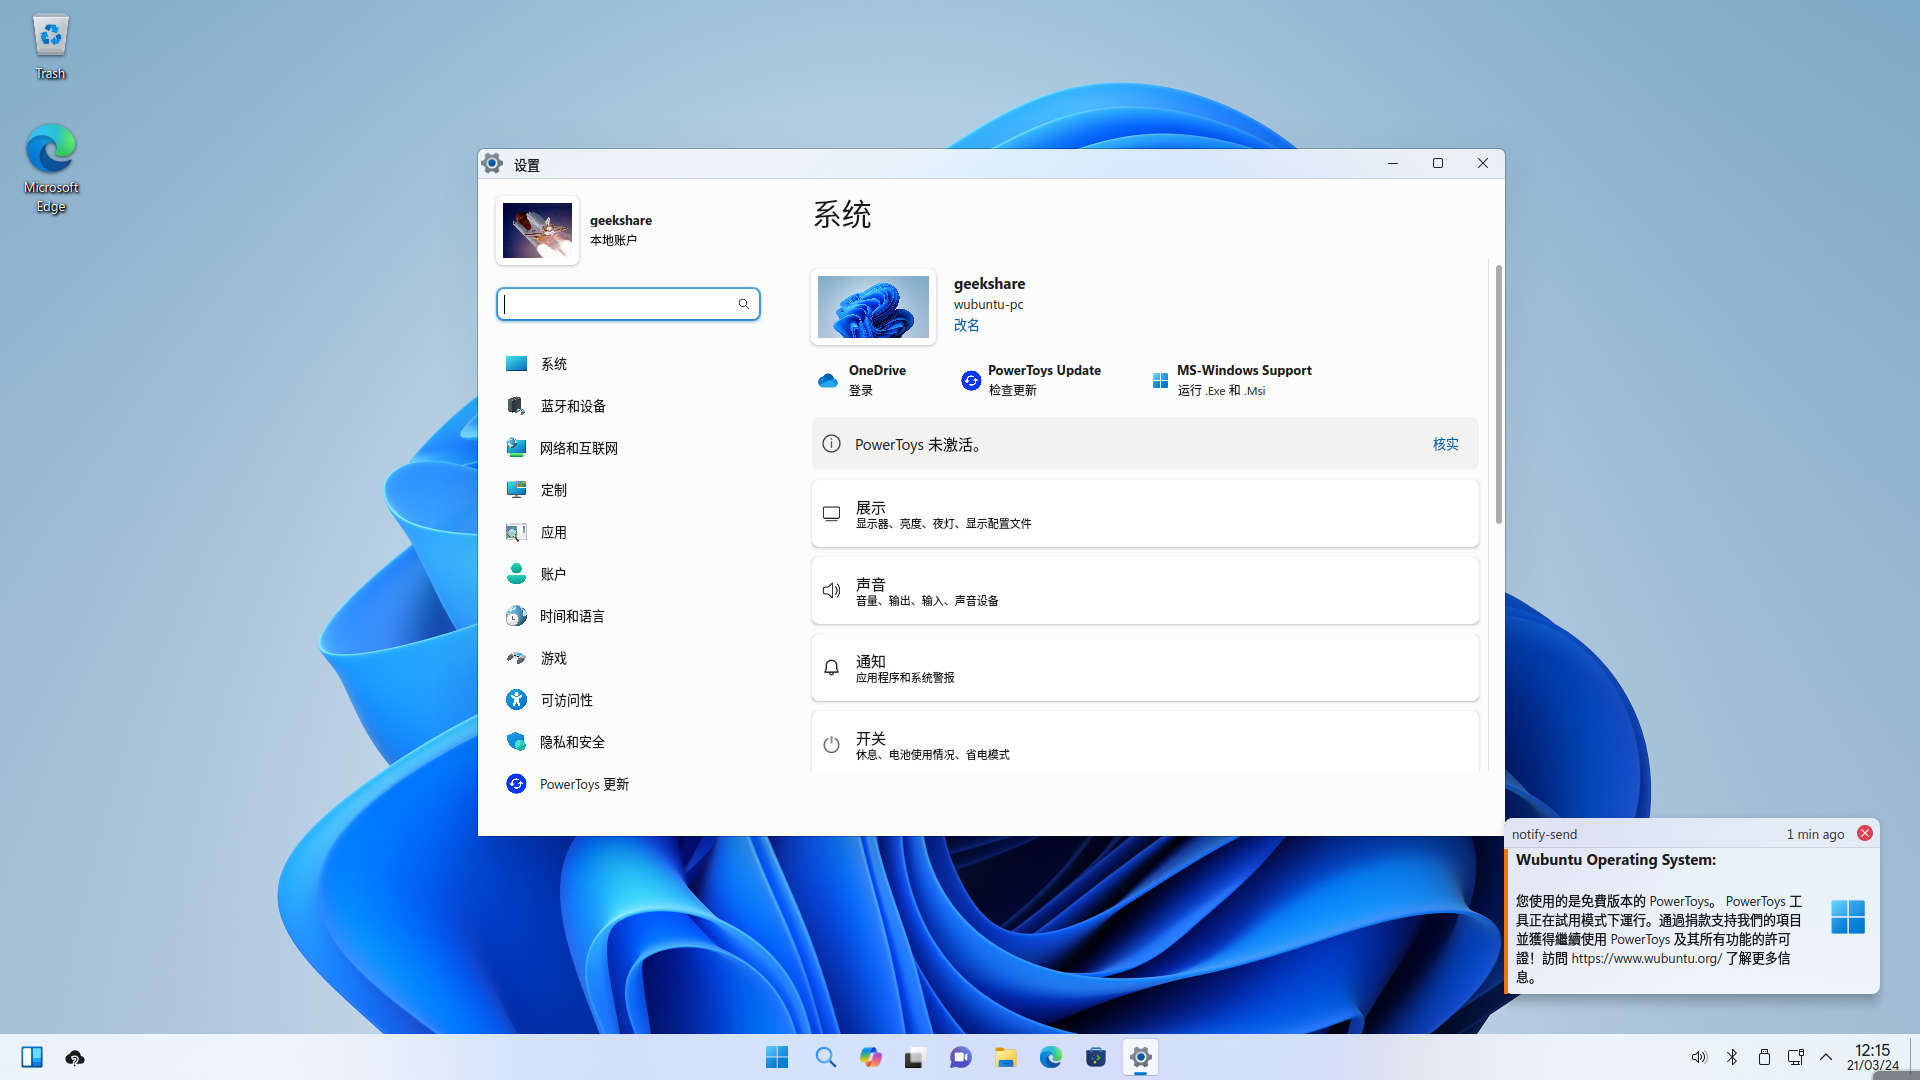Launch Microsoft Edge from the taskbar

pyautogui.click(x=1050, y=1057)
